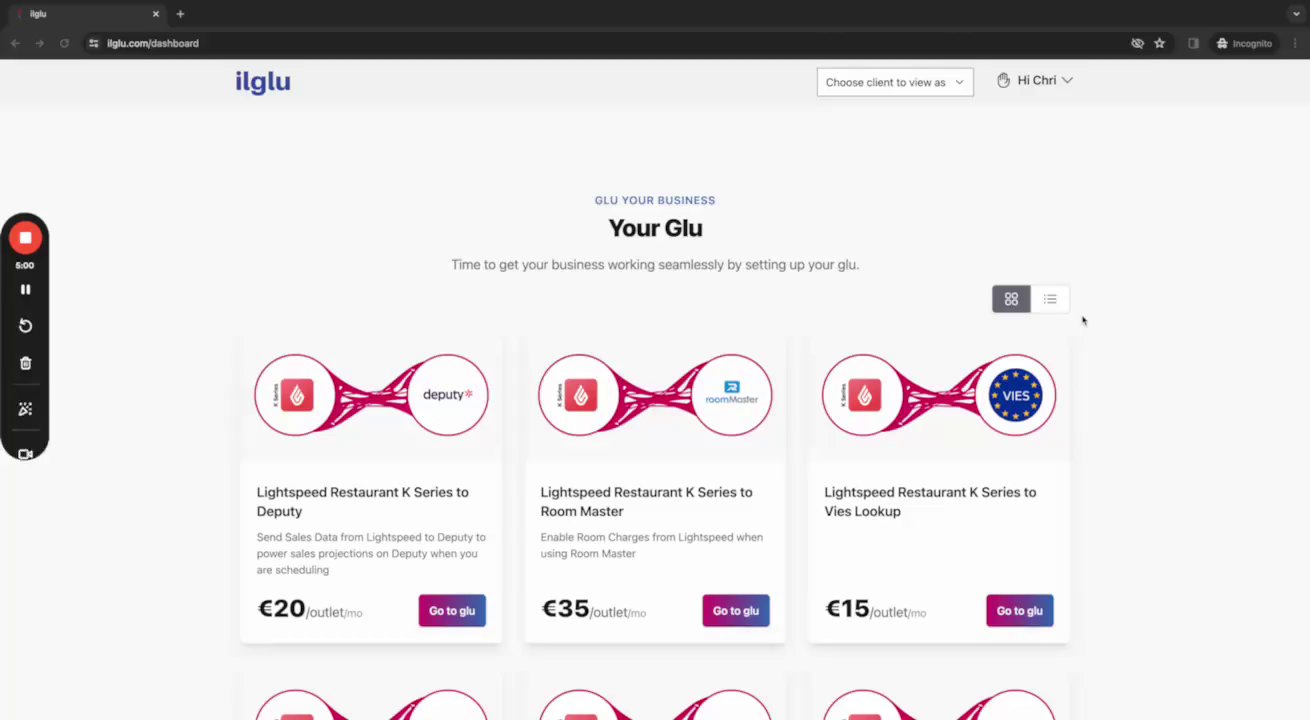Toggle the camera icon in the recorder
The height and width of the screenshot is (720, 1310).
pos(25,454)
